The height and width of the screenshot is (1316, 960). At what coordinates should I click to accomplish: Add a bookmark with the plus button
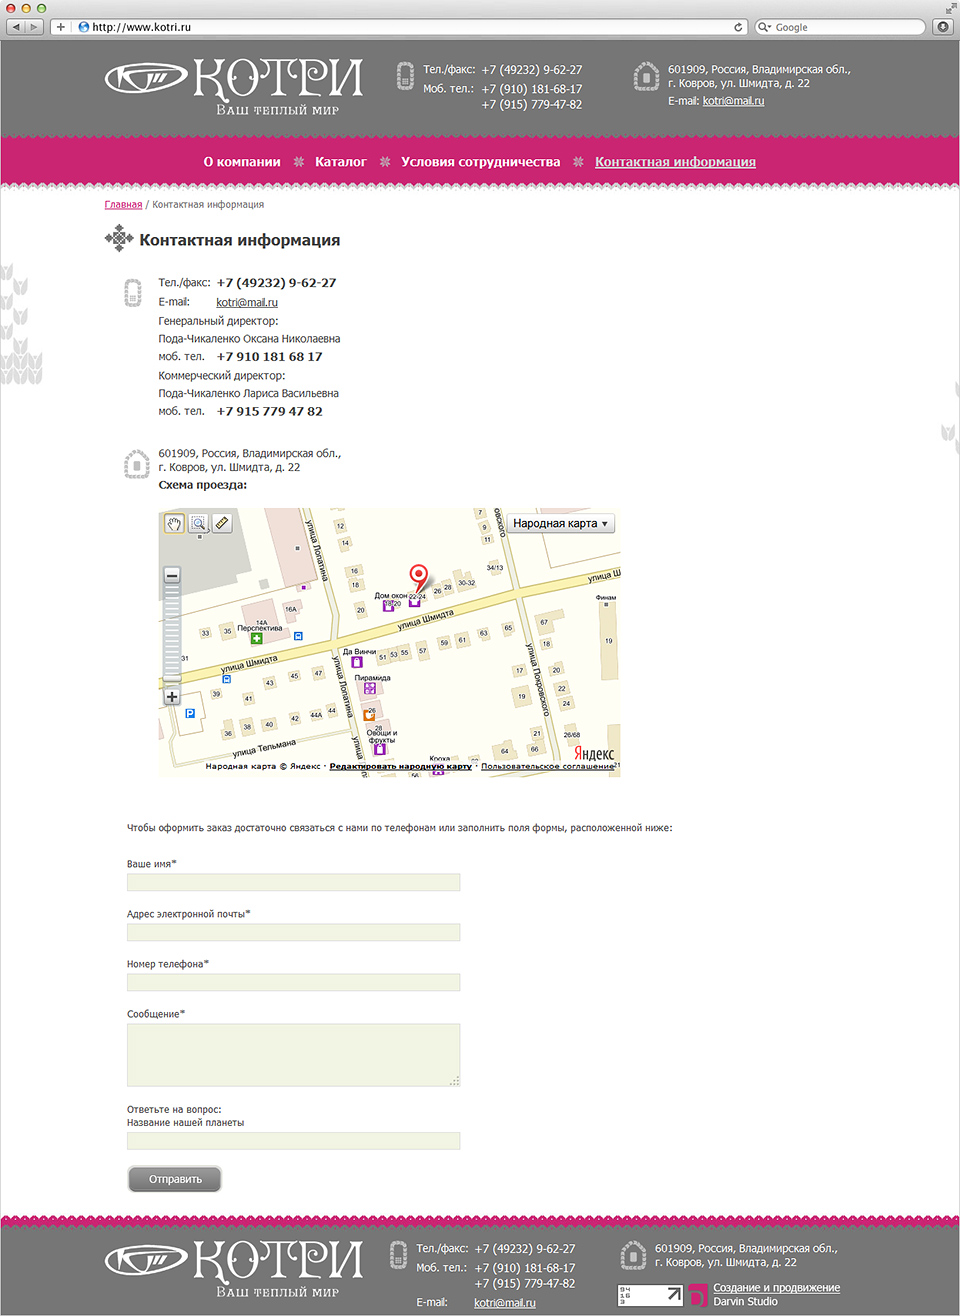point(61,27)
